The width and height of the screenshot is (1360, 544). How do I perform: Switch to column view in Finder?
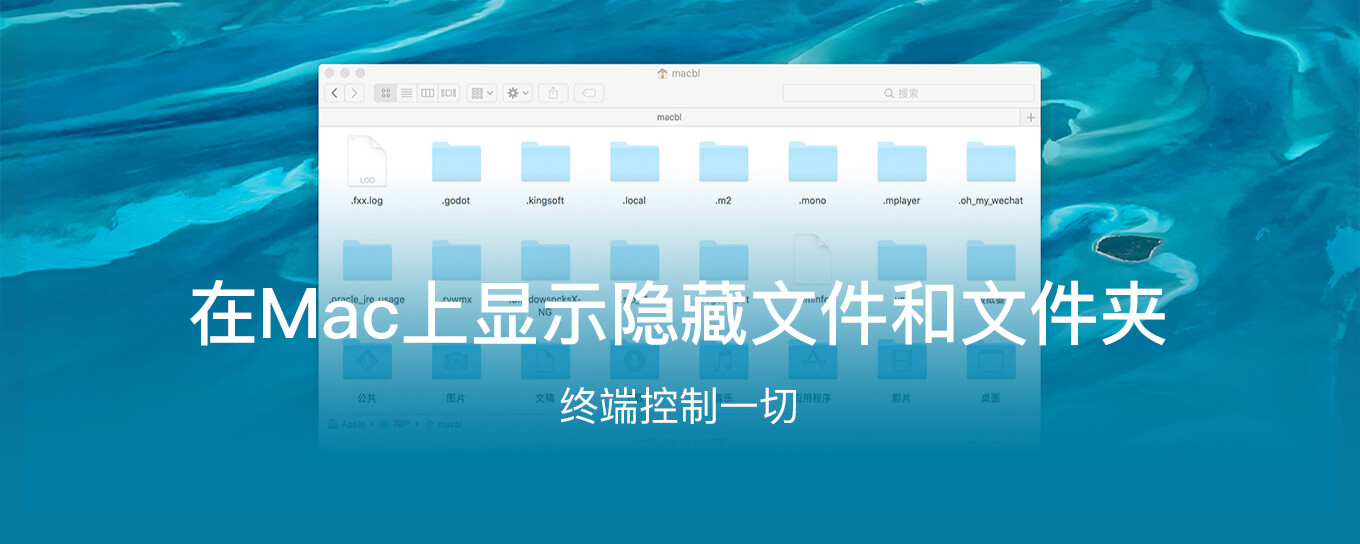pos(427,93)
